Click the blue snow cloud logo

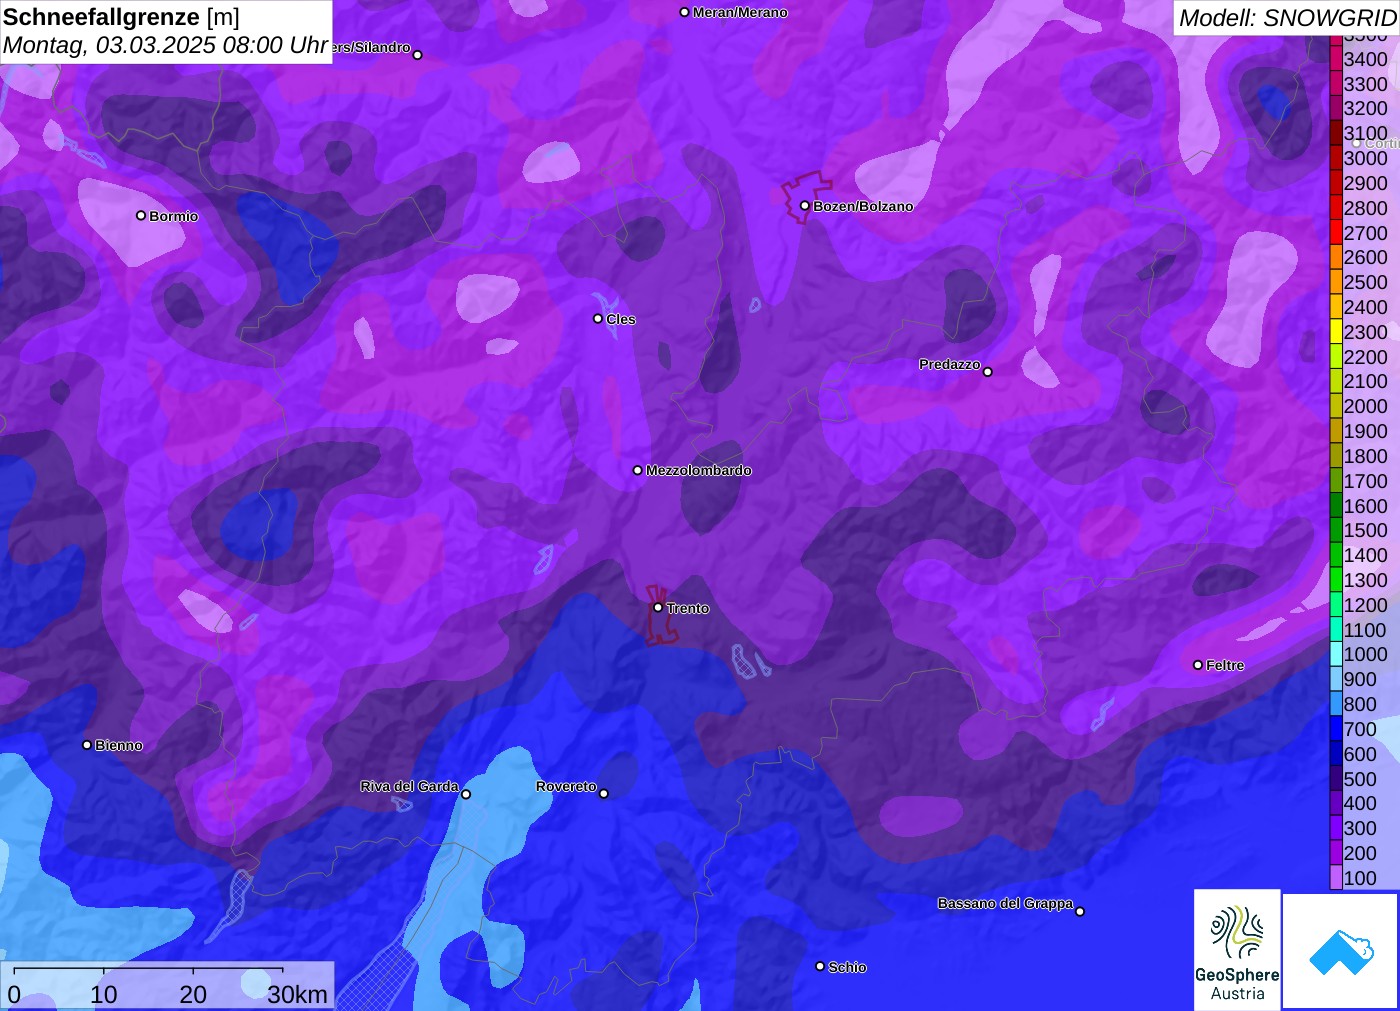click(1341, 951)
